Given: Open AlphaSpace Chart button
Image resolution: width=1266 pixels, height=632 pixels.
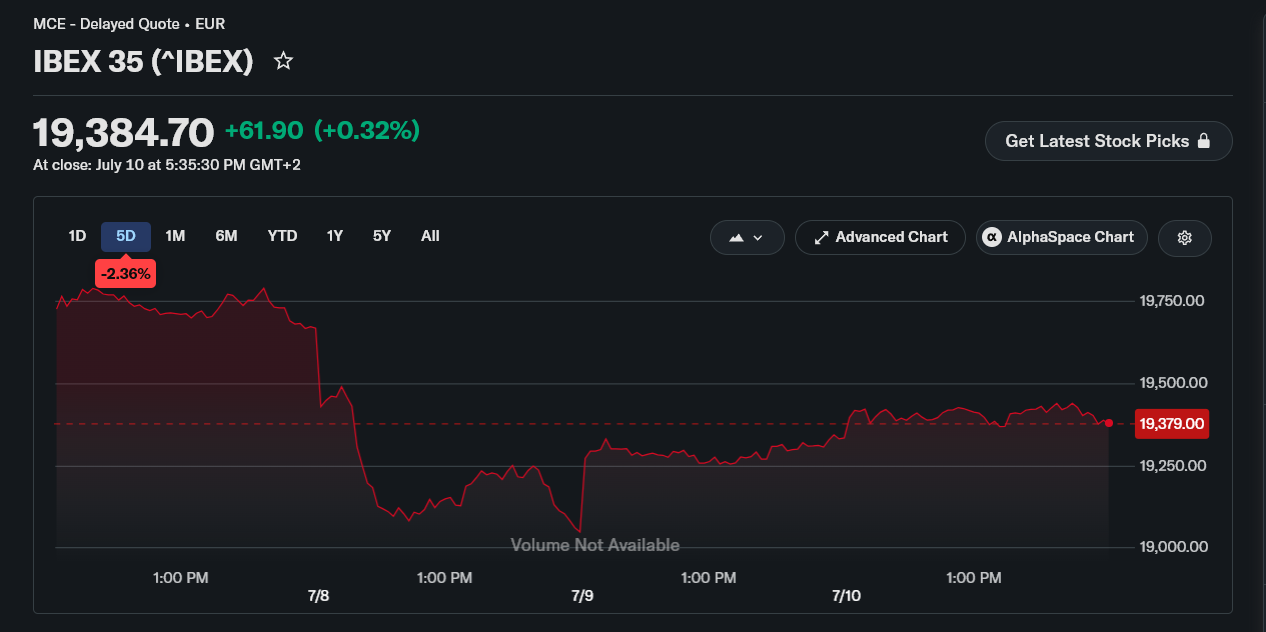Looking at the screenshot, I should point(1061,238).
